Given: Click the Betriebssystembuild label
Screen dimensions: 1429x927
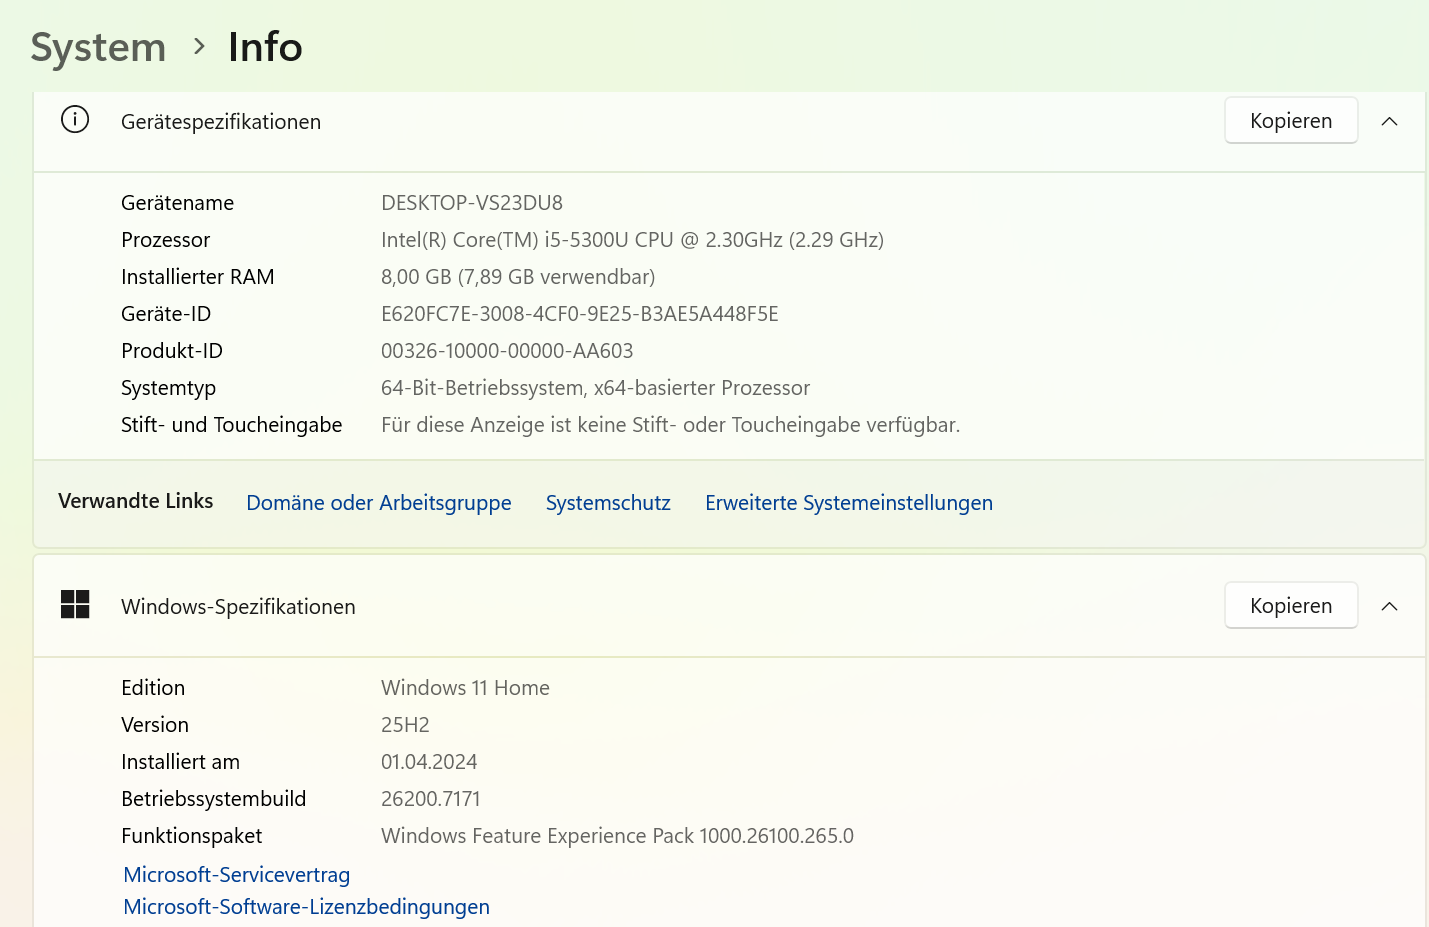Looking at the screenshot, I should [213, 798].
